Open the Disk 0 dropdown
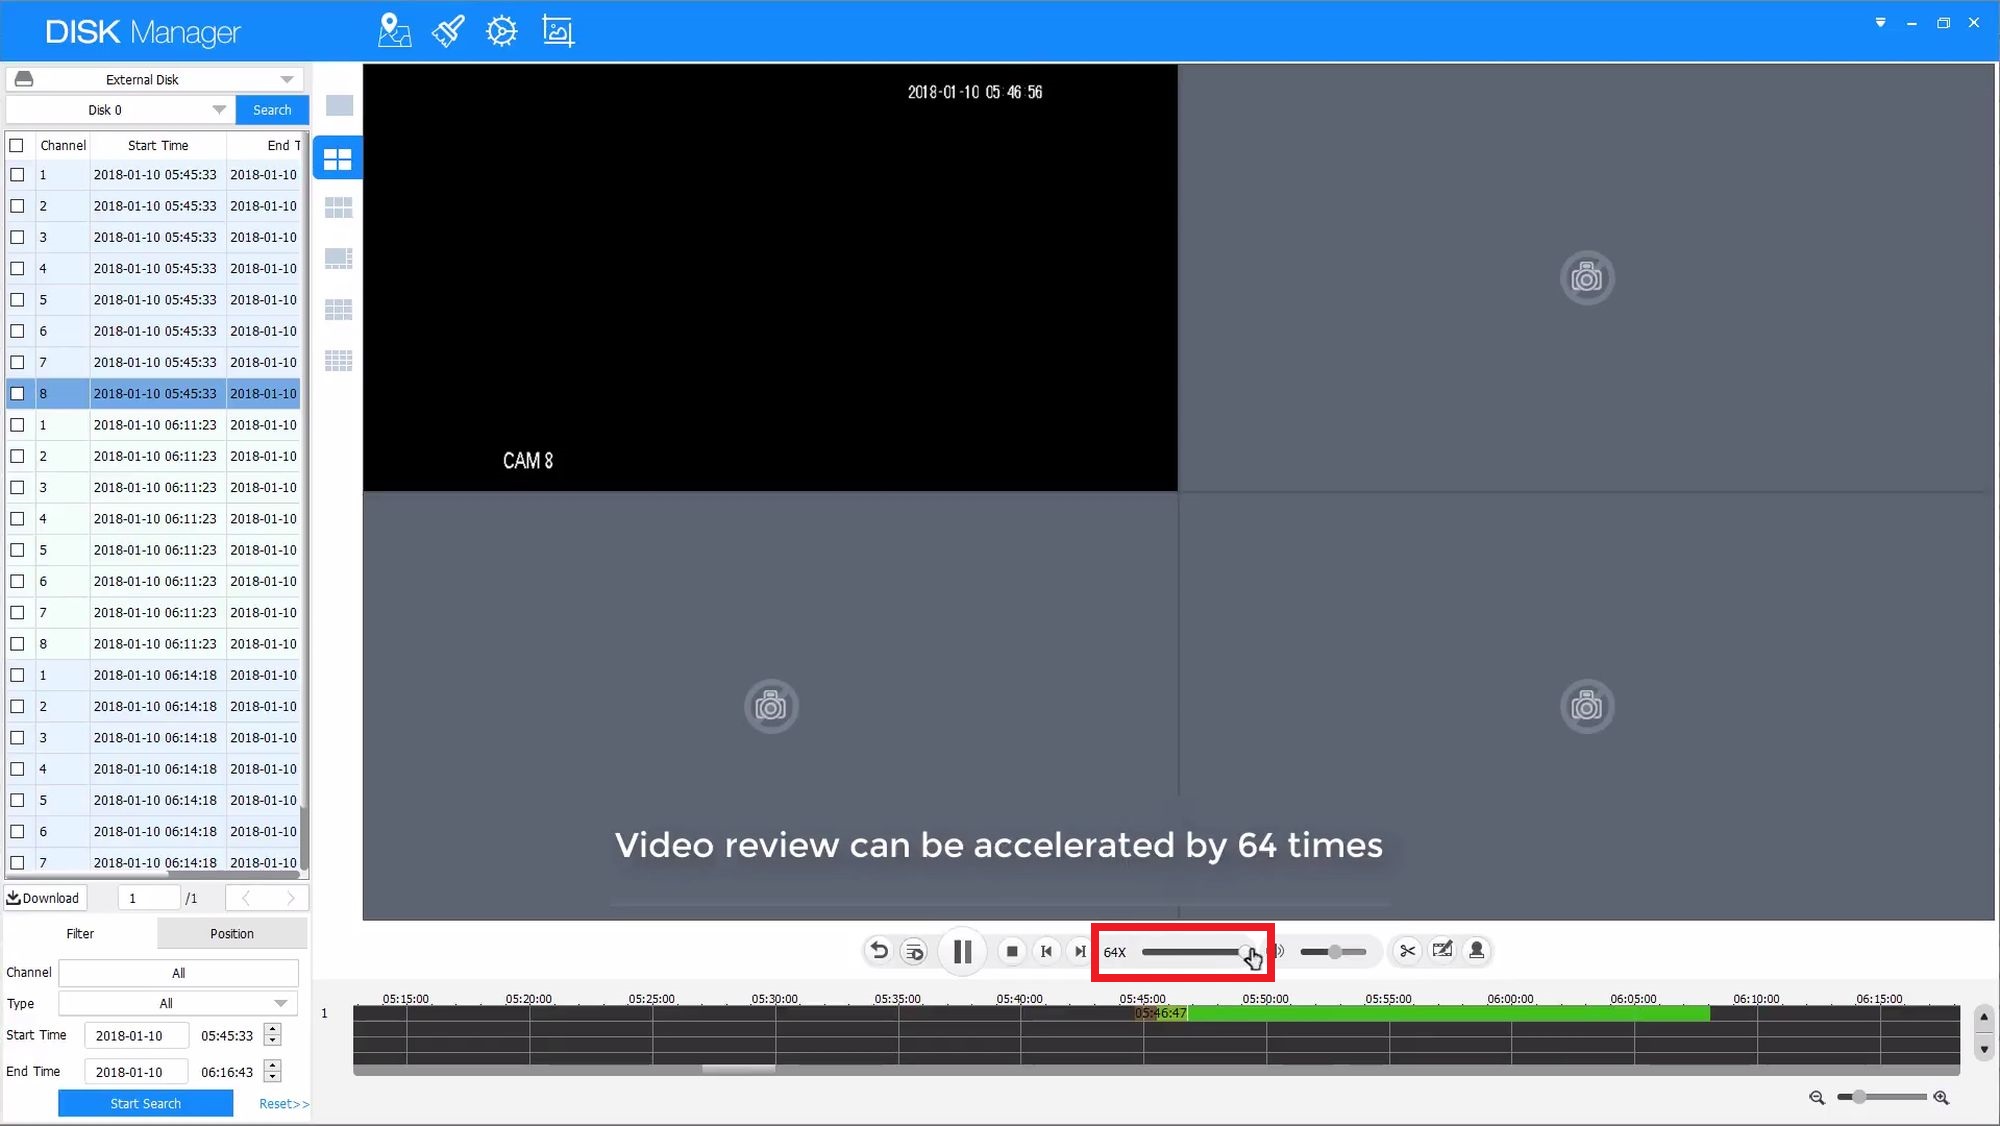This screenshot has height=1126, width=2000. pos(219,110)
